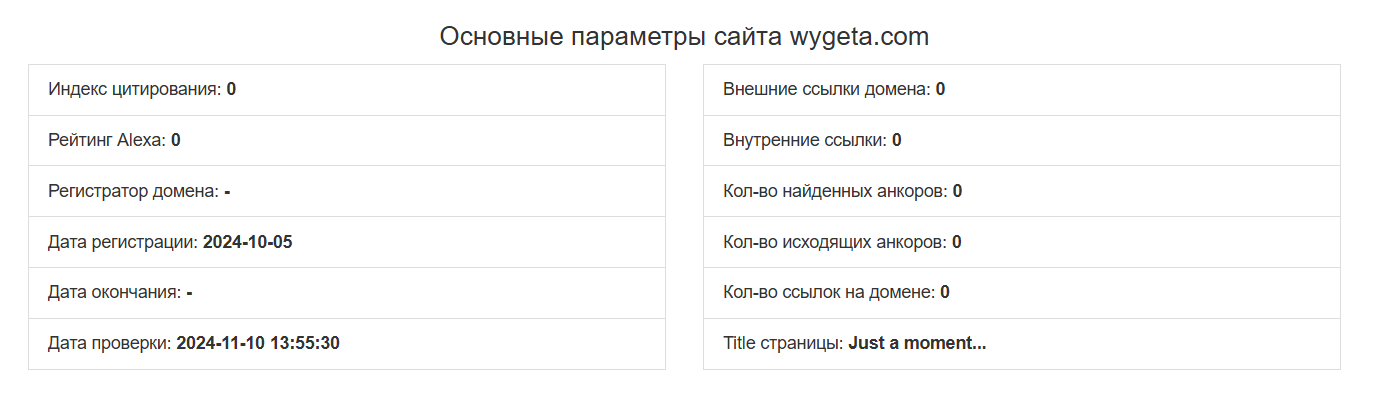This screenshot has width=1388, height=405.
Task: Click the "Внутренние ссылки" value 0
Action: (x=897, y=141)
